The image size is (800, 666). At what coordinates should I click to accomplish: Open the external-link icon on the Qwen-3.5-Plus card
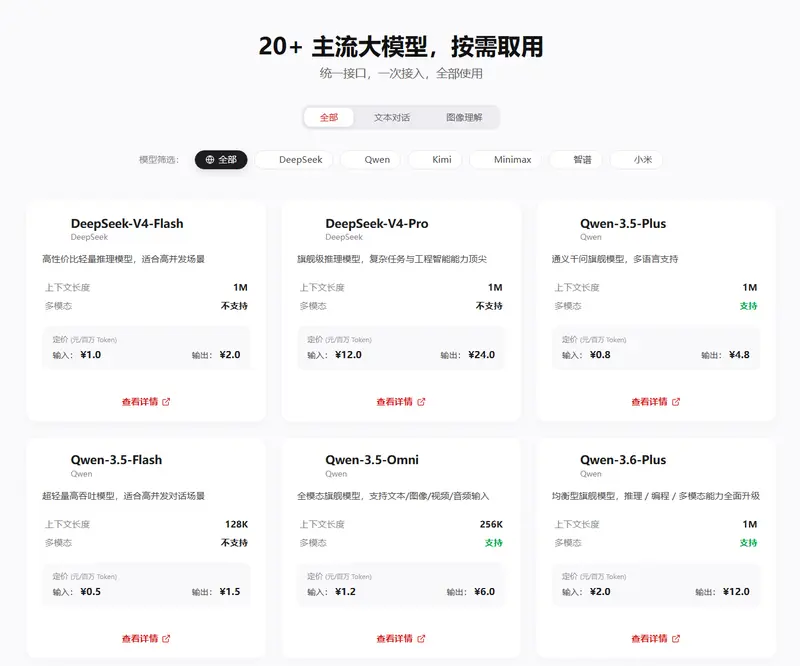(x=676, y=402)
